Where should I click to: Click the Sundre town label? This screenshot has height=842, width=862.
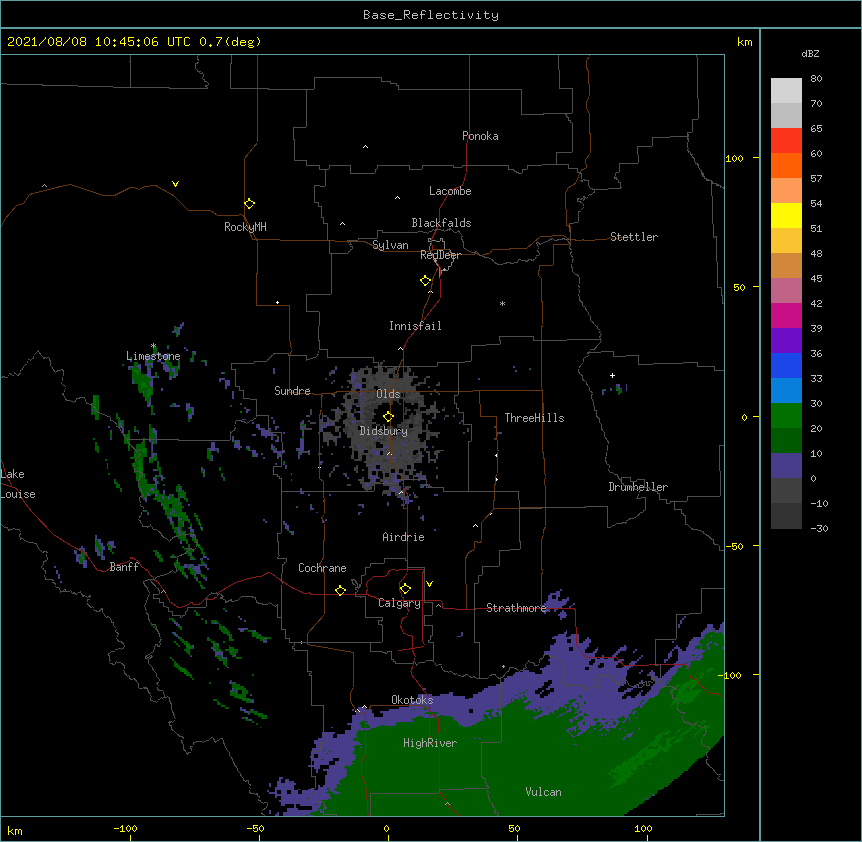click(x=292, y=391)
